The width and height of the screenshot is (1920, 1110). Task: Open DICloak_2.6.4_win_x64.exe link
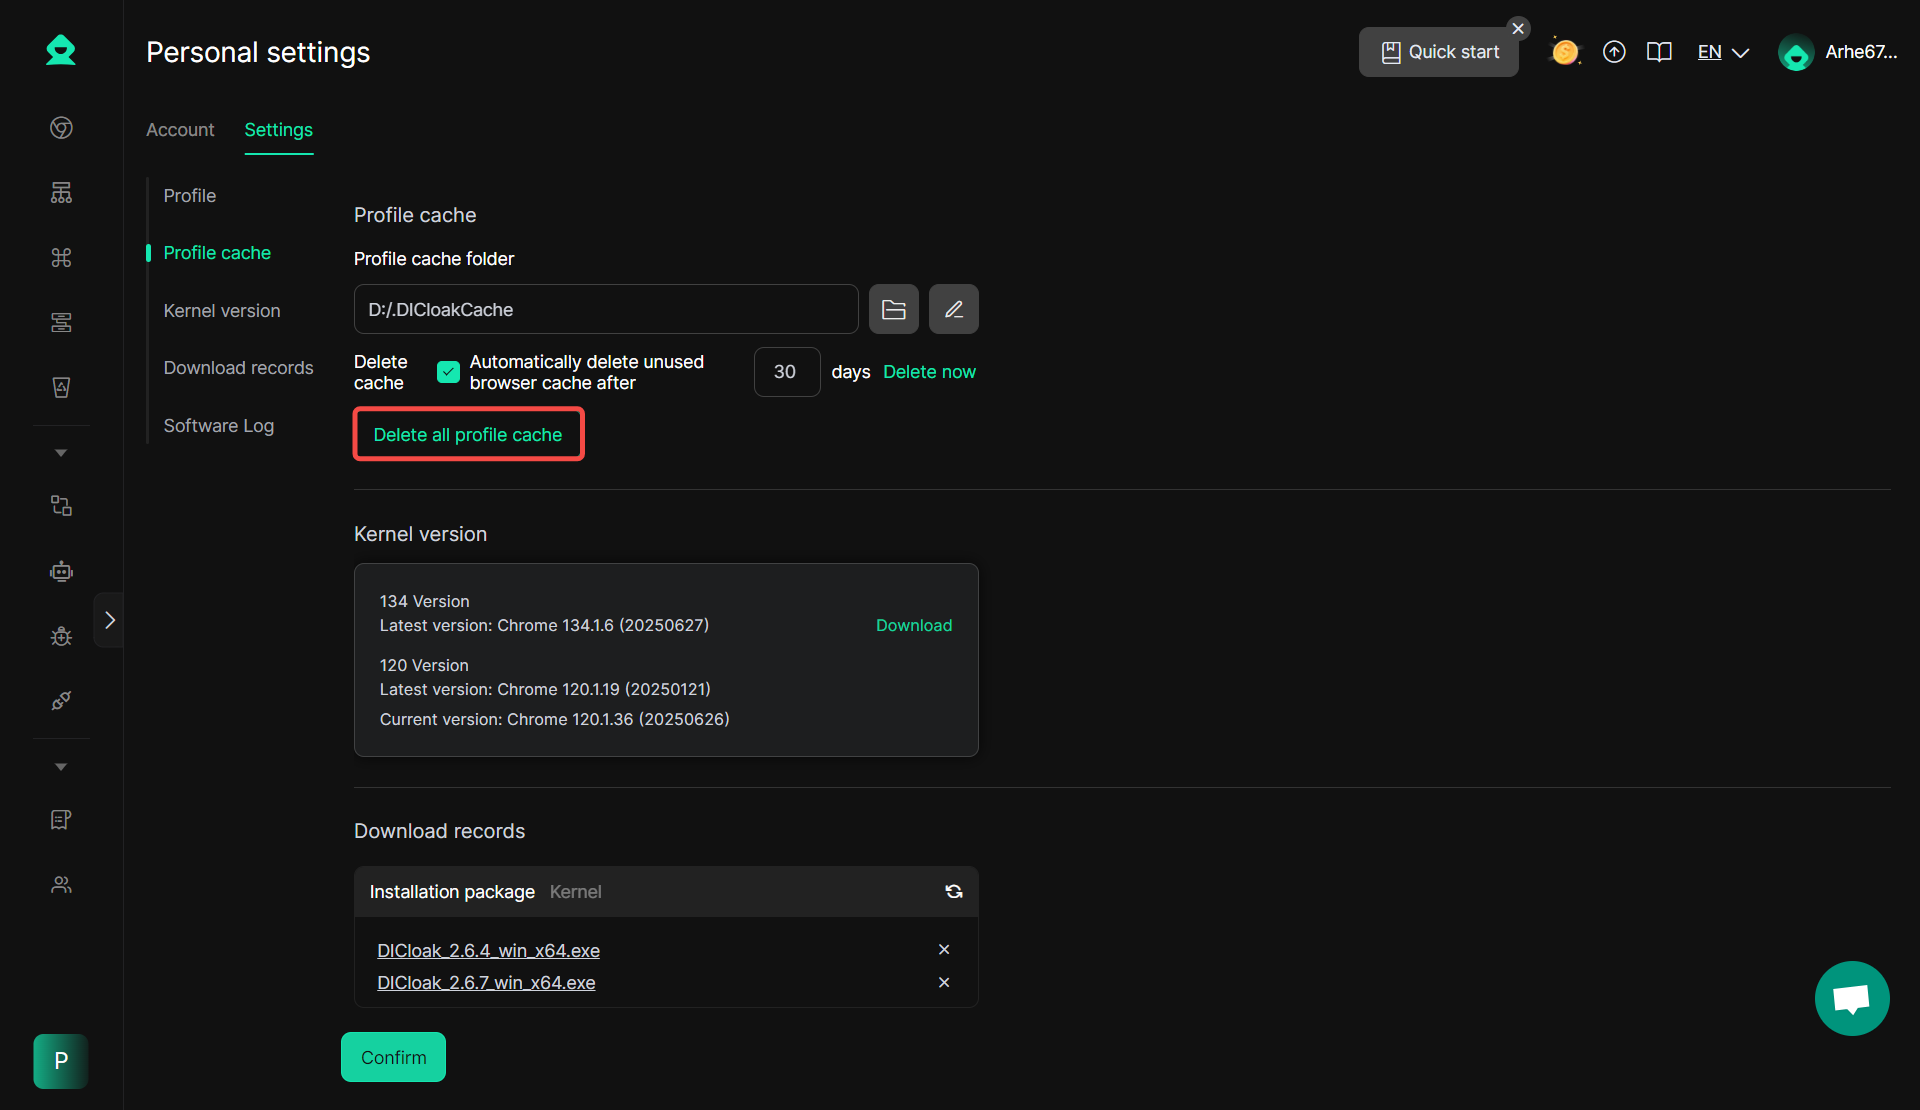pyautogui.click(x=489, y=950)
